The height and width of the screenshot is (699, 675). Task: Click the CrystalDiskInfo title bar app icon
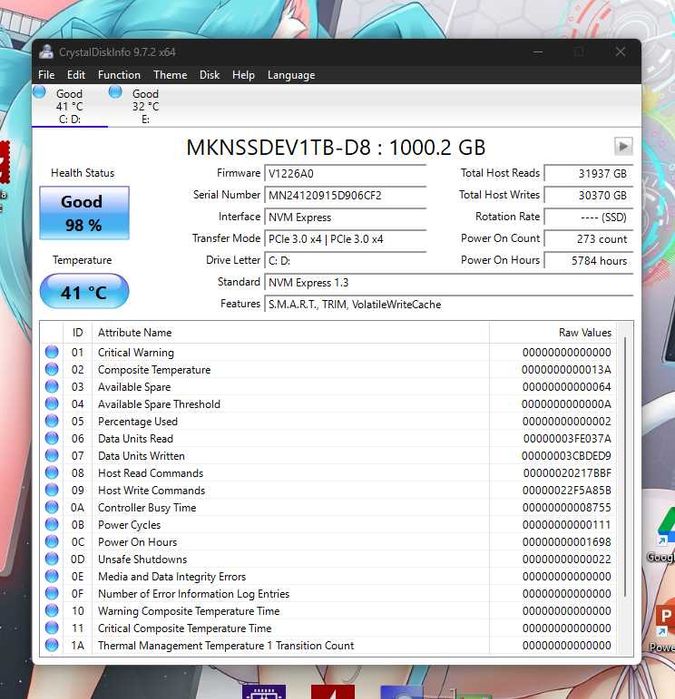(x=46, y=52)
